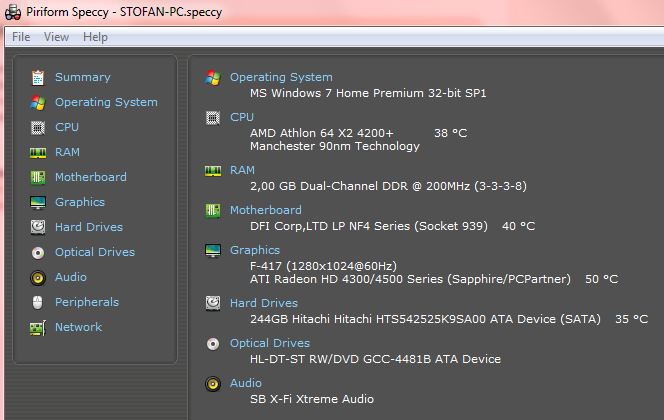This screenshot has height=420, width=664.
Task: Click the Optical Drives disc icon in sidebar
Action: click(x=38, y=252)
